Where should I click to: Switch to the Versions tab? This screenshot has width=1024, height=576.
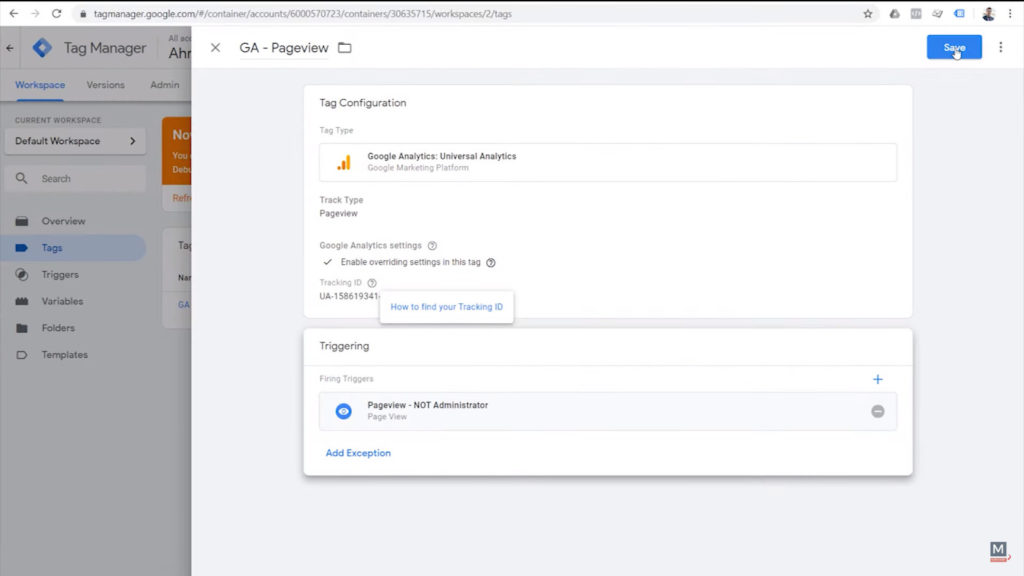pyautogui.click(x=107, y=85)
